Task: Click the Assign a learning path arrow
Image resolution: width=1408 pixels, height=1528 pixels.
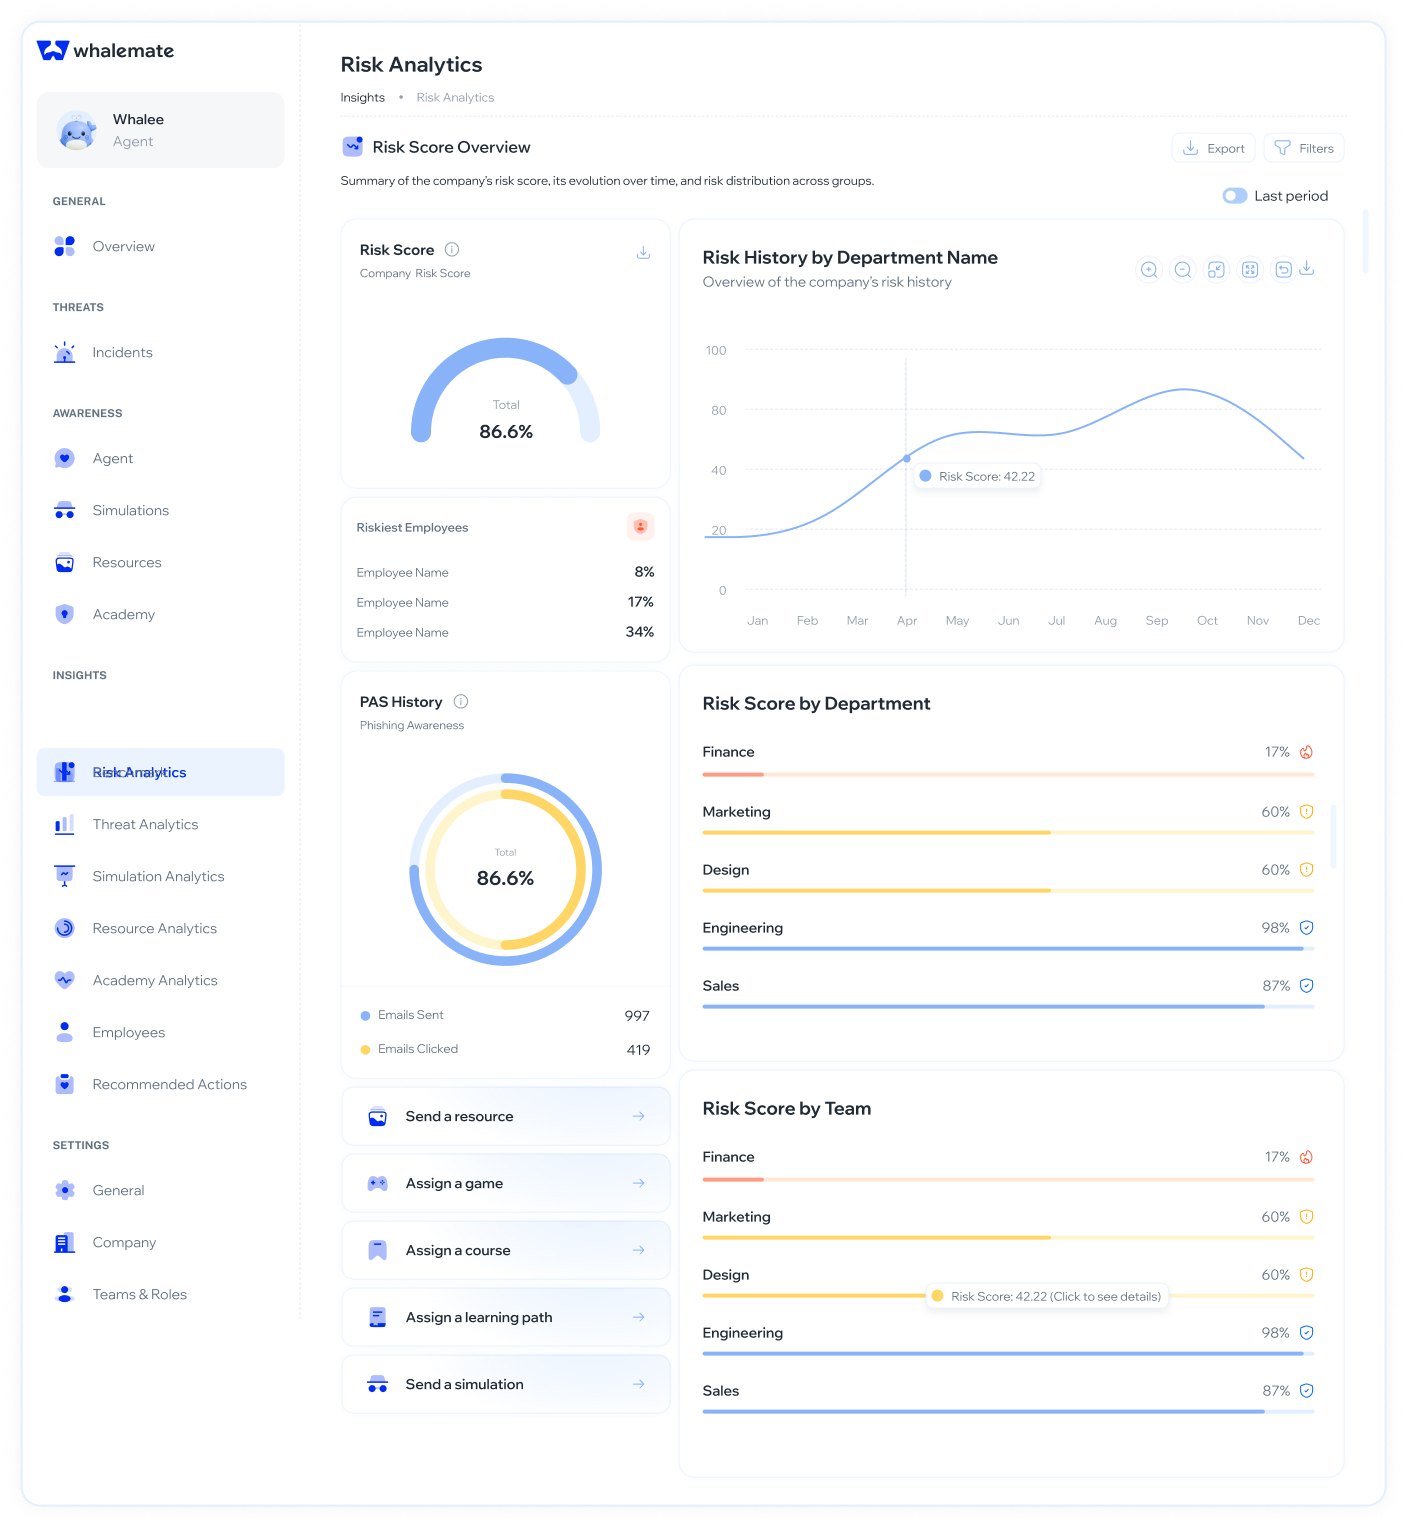Action: click(x=639, y=1317)
